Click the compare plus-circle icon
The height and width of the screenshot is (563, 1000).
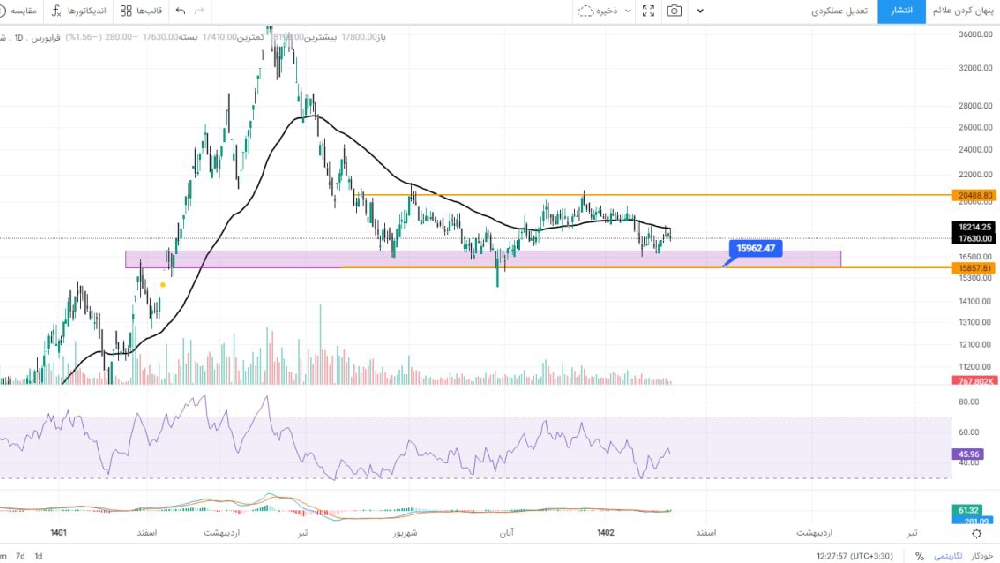2,11
